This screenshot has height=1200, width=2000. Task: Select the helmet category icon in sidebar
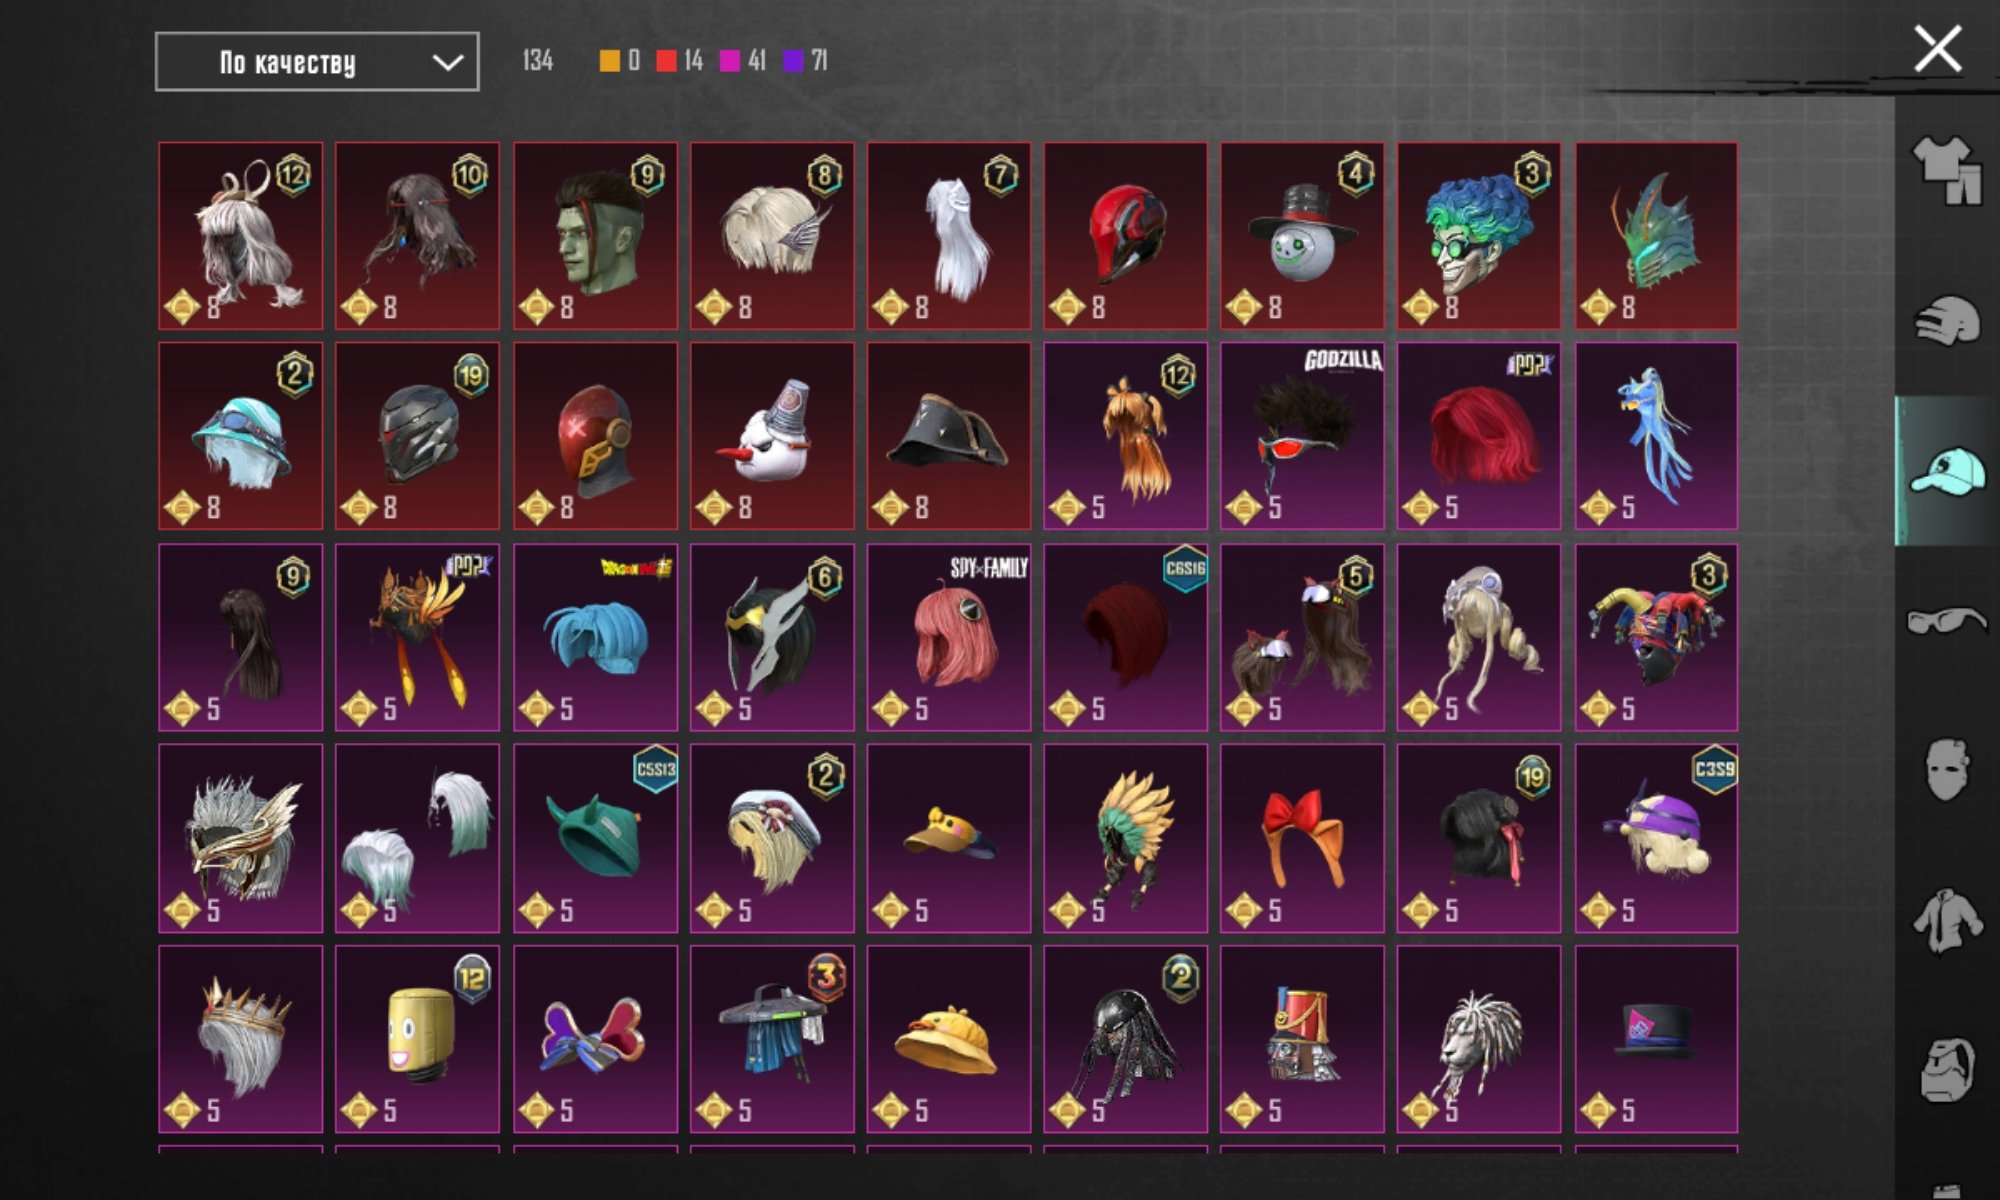(x=1946, y=322)
